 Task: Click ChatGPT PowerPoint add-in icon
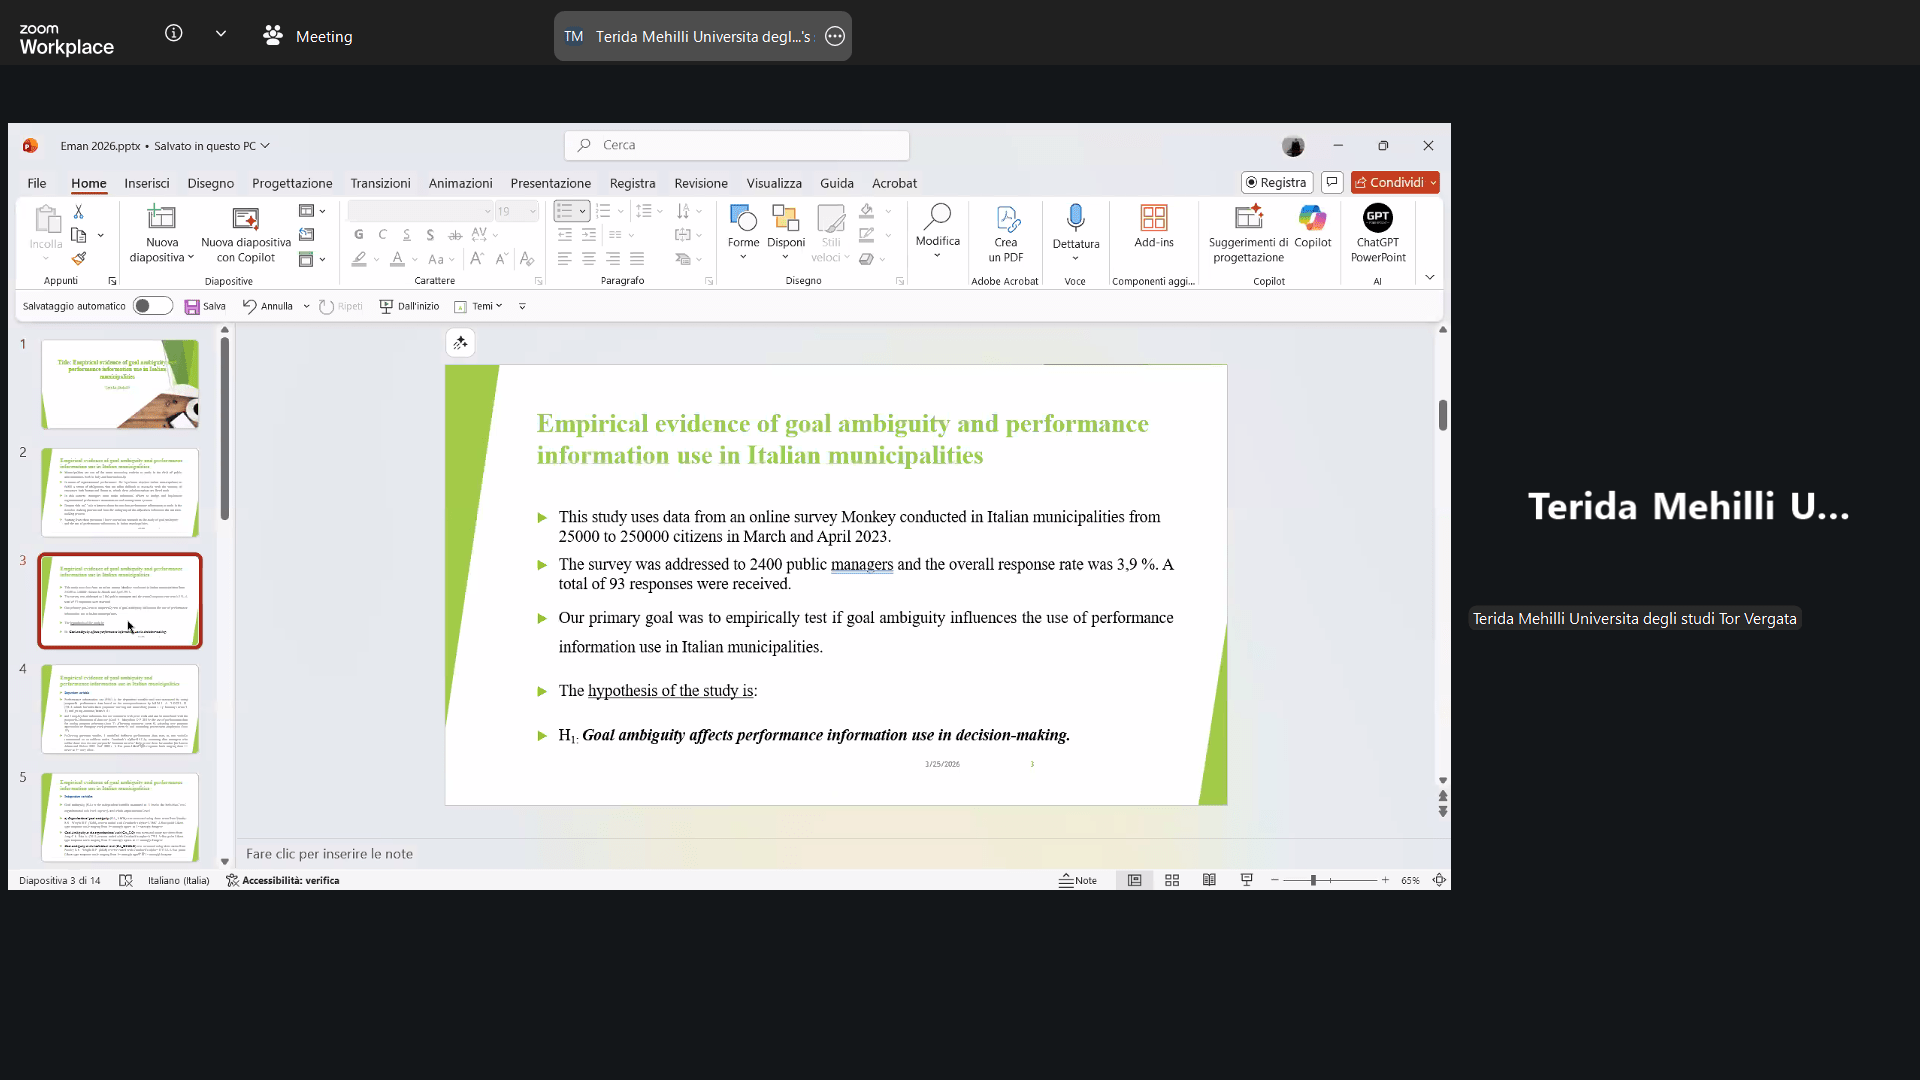click(x=1377, y=218)
